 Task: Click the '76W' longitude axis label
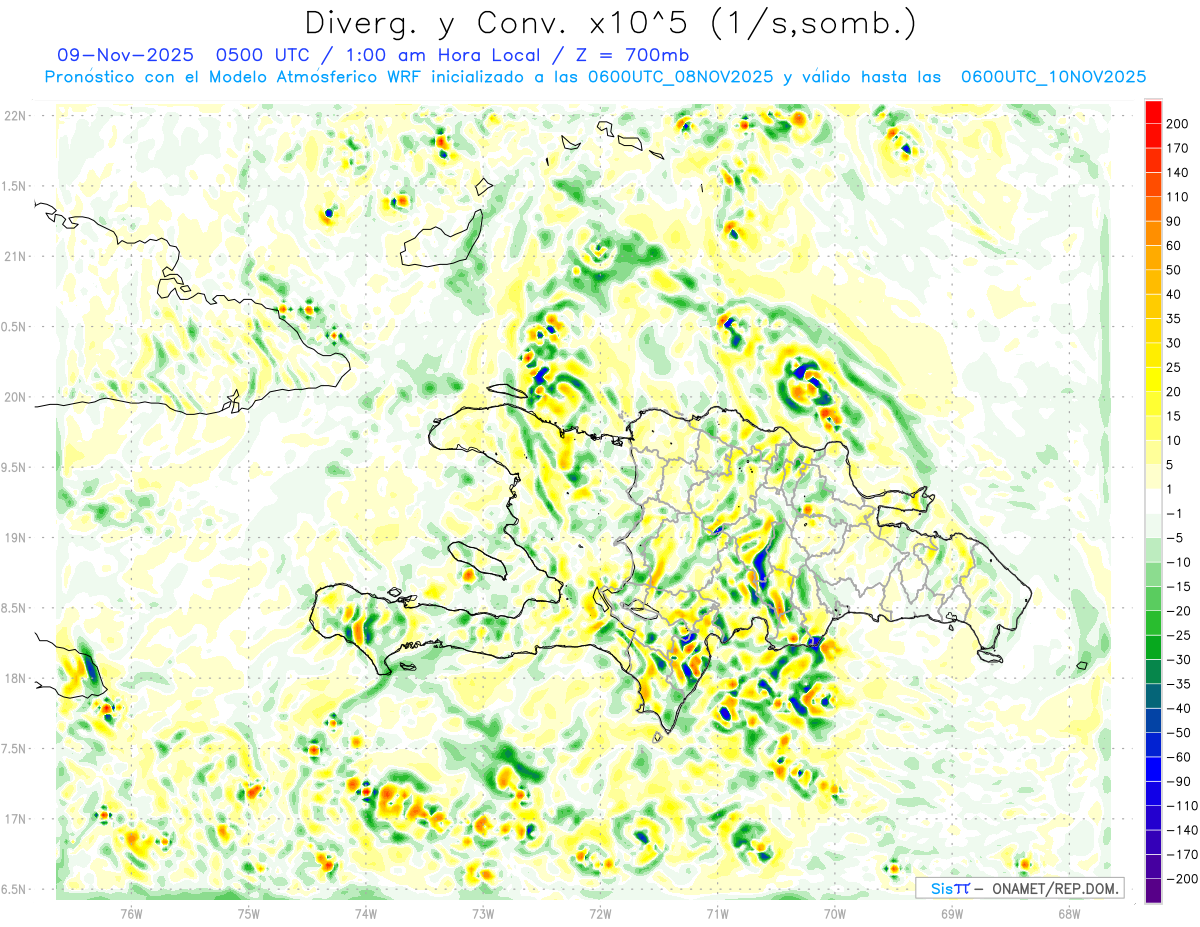[x=131, y=914]
